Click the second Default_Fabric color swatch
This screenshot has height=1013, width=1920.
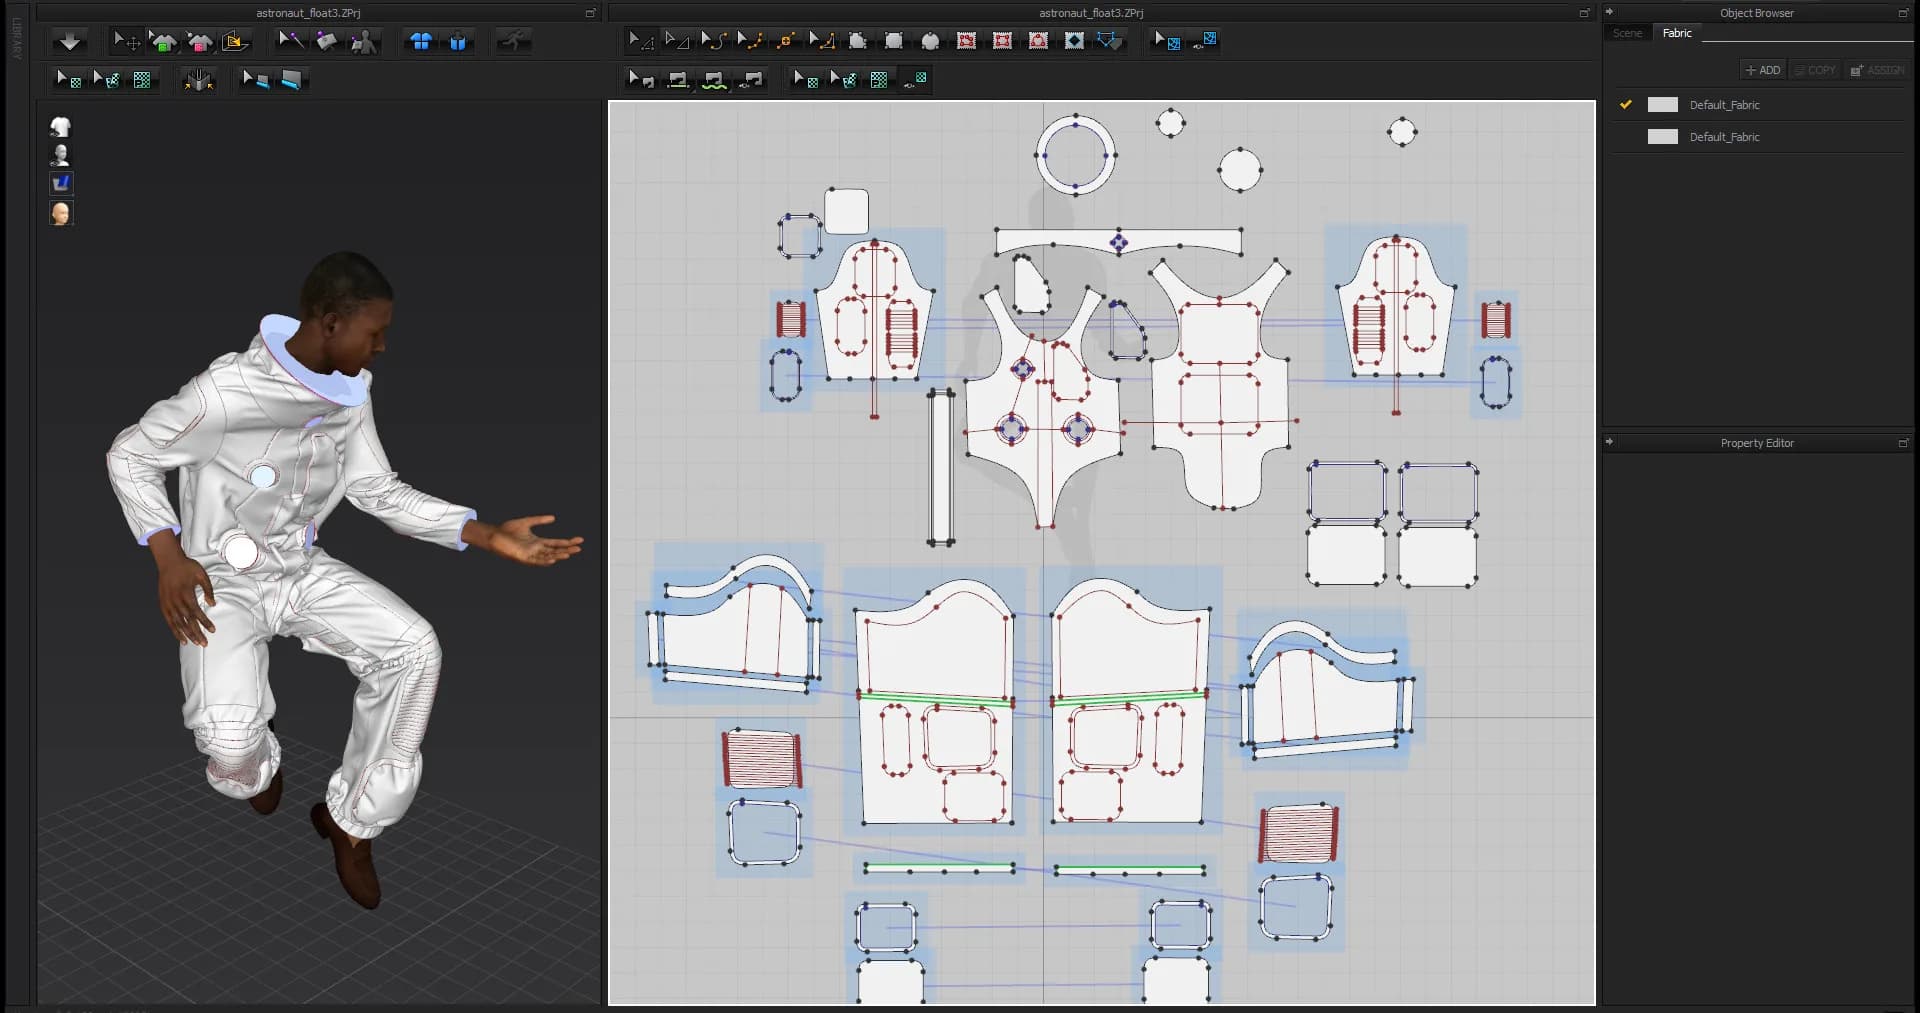click(x=1663, y=136)
